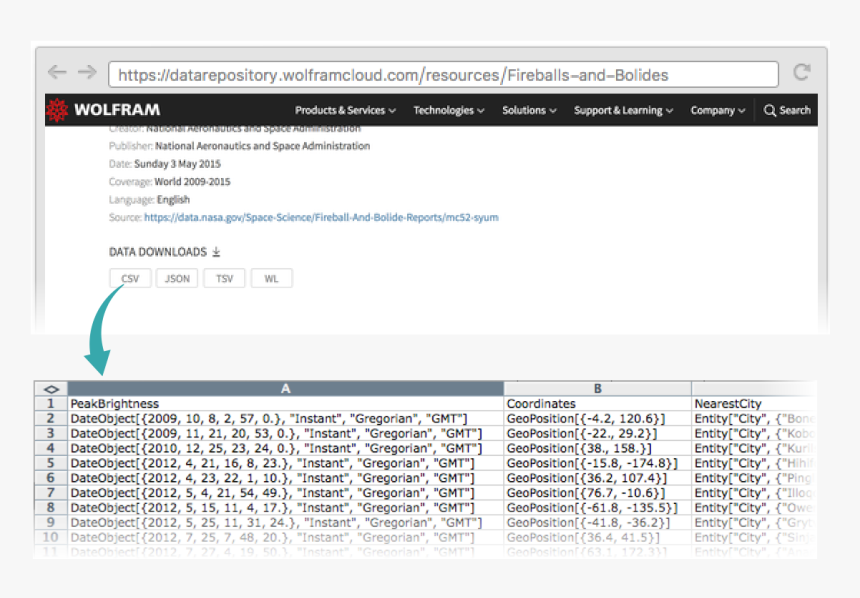
Task: Click the GeoPosition[{-41.8, -36.2}] cell
Action: click(598, 522)
